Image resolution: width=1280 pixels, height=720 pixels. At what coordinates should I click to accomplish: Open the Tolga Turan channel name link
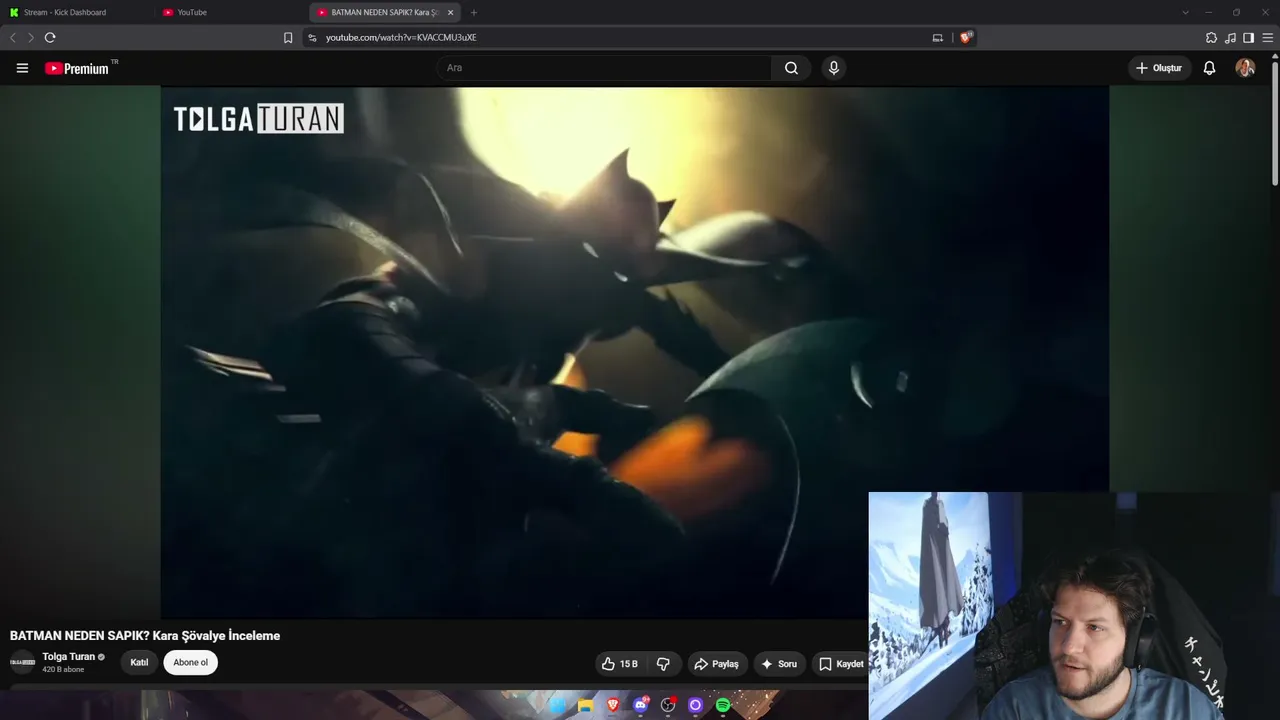(x=69, y=657)
